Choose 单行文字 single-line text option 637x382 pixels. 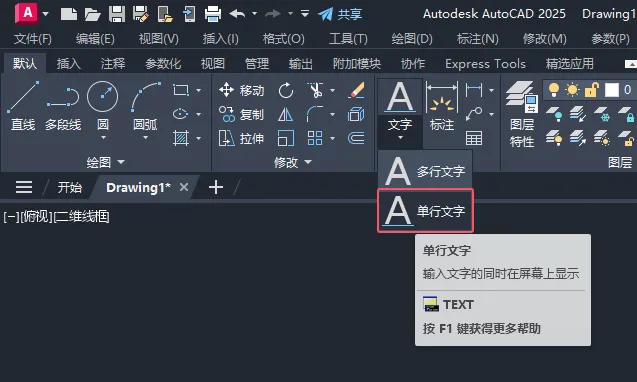425,211
